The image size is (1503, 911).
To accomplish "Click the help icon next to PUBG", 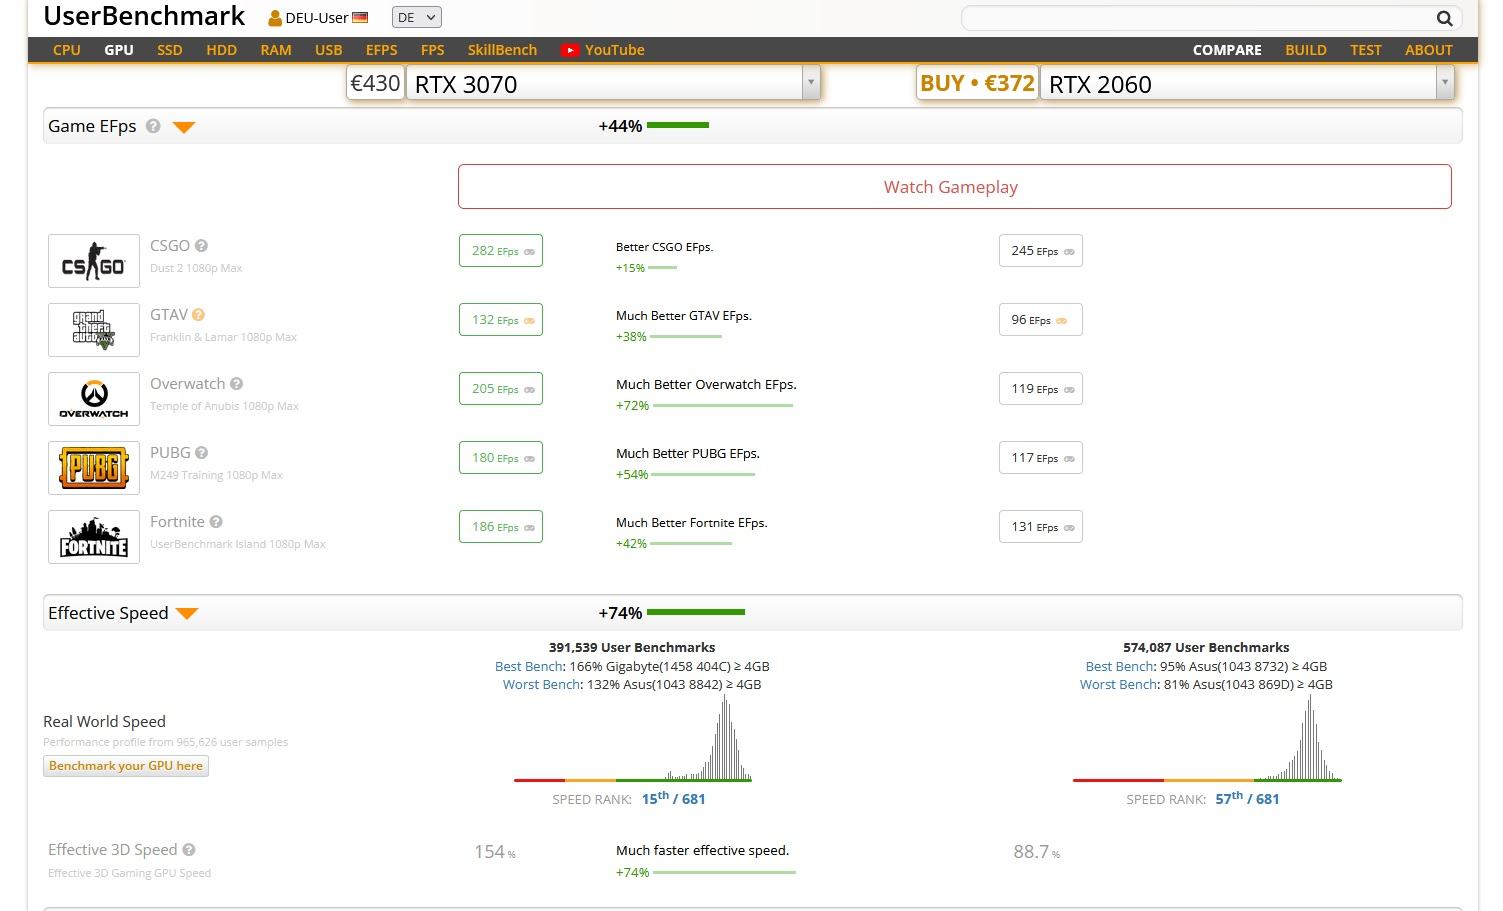I will tap(201, 453).
